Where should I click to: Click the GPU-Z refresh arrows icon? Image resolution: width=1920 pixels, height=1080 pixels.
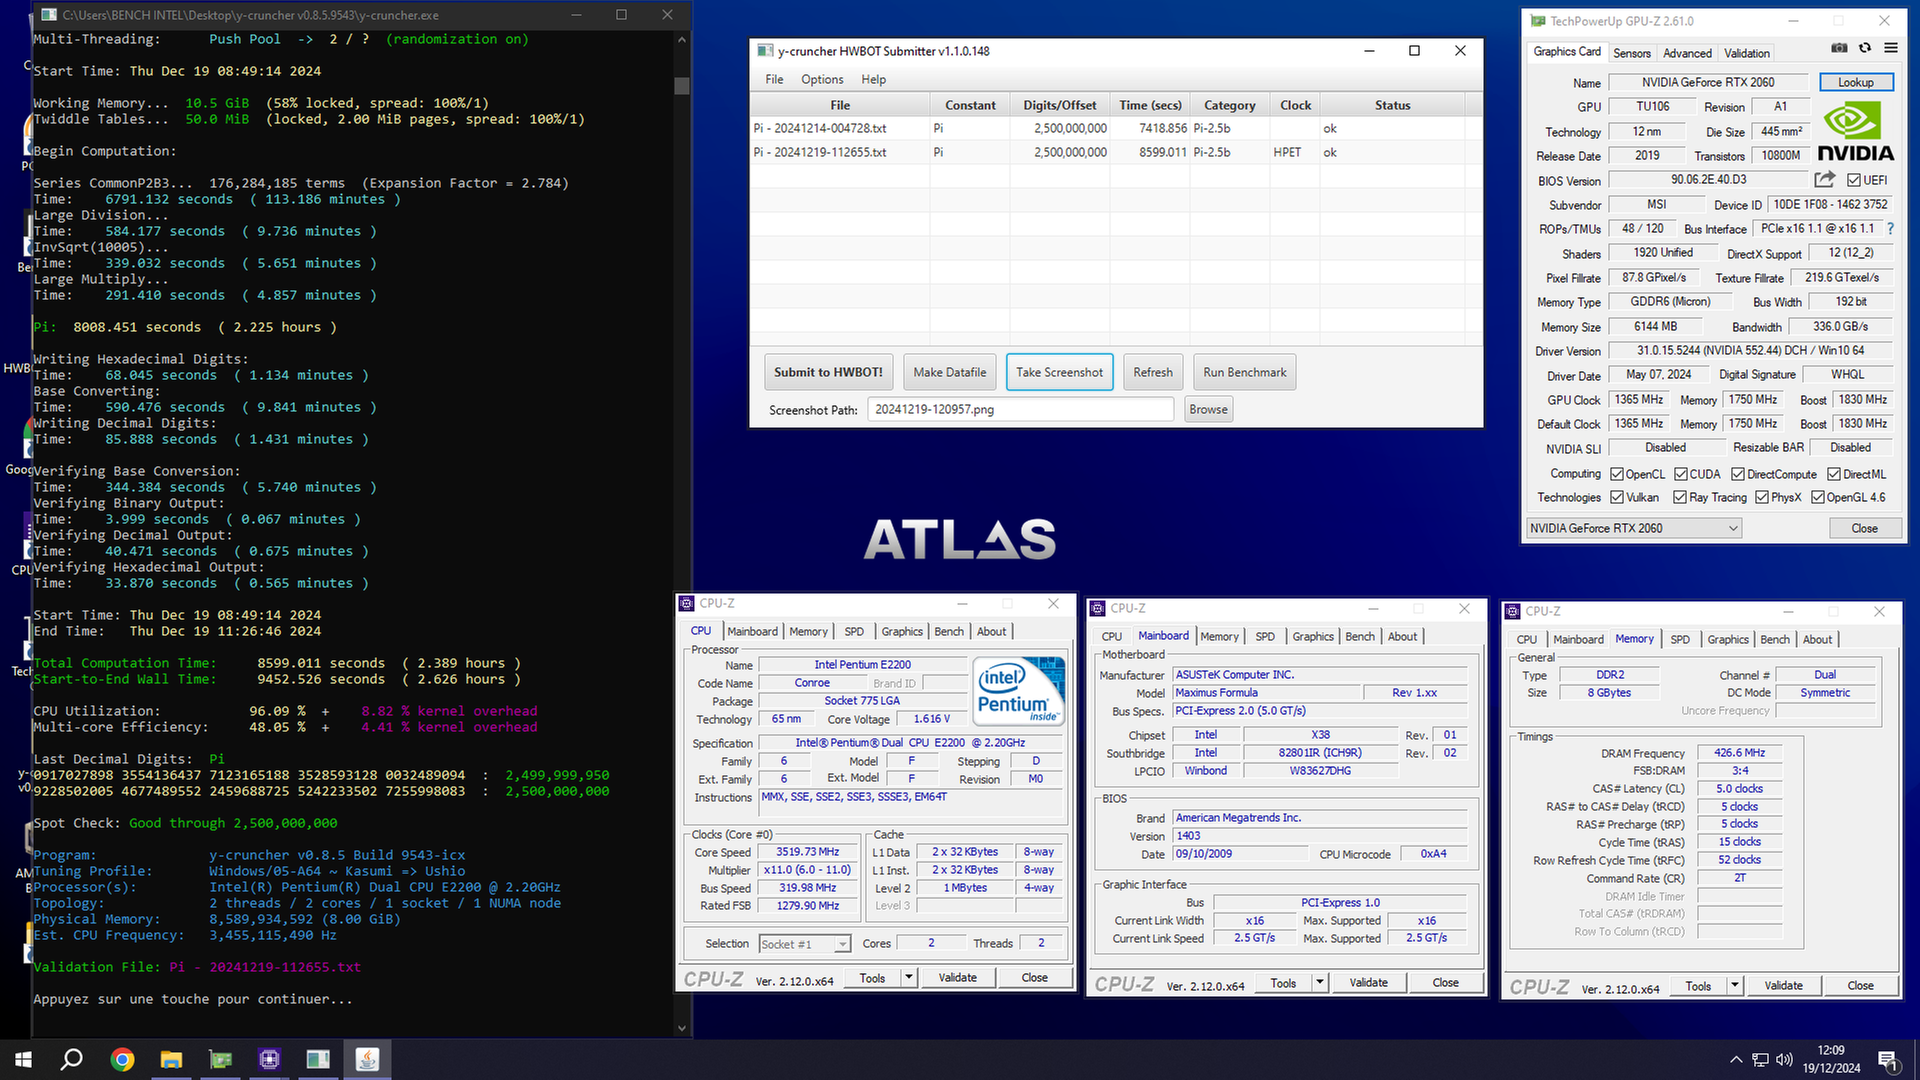(1865, 48)
